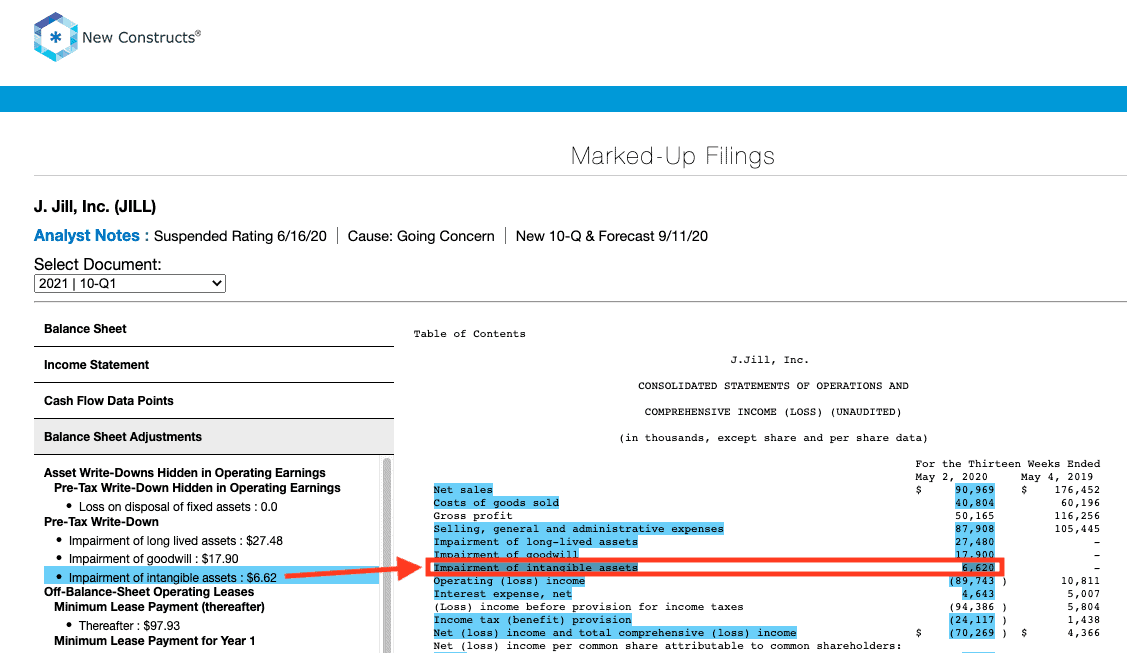Click the New Constructs brand name text
The image size is (1127, 653).
coord(142,37)
